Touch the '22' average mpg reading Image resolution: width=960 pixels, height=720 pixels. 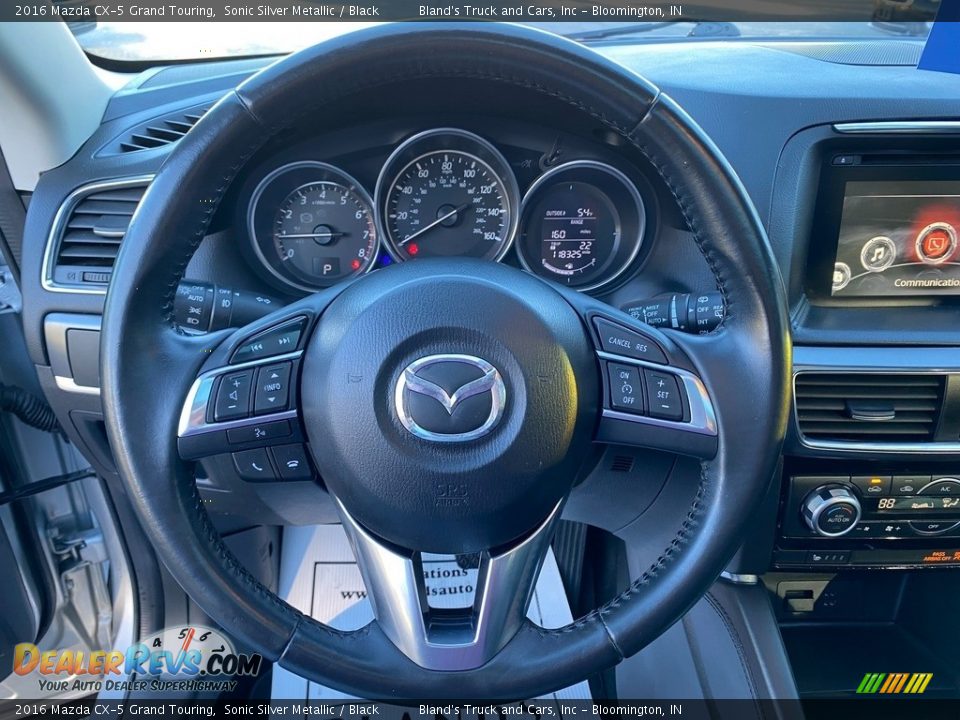click(585, 246)
